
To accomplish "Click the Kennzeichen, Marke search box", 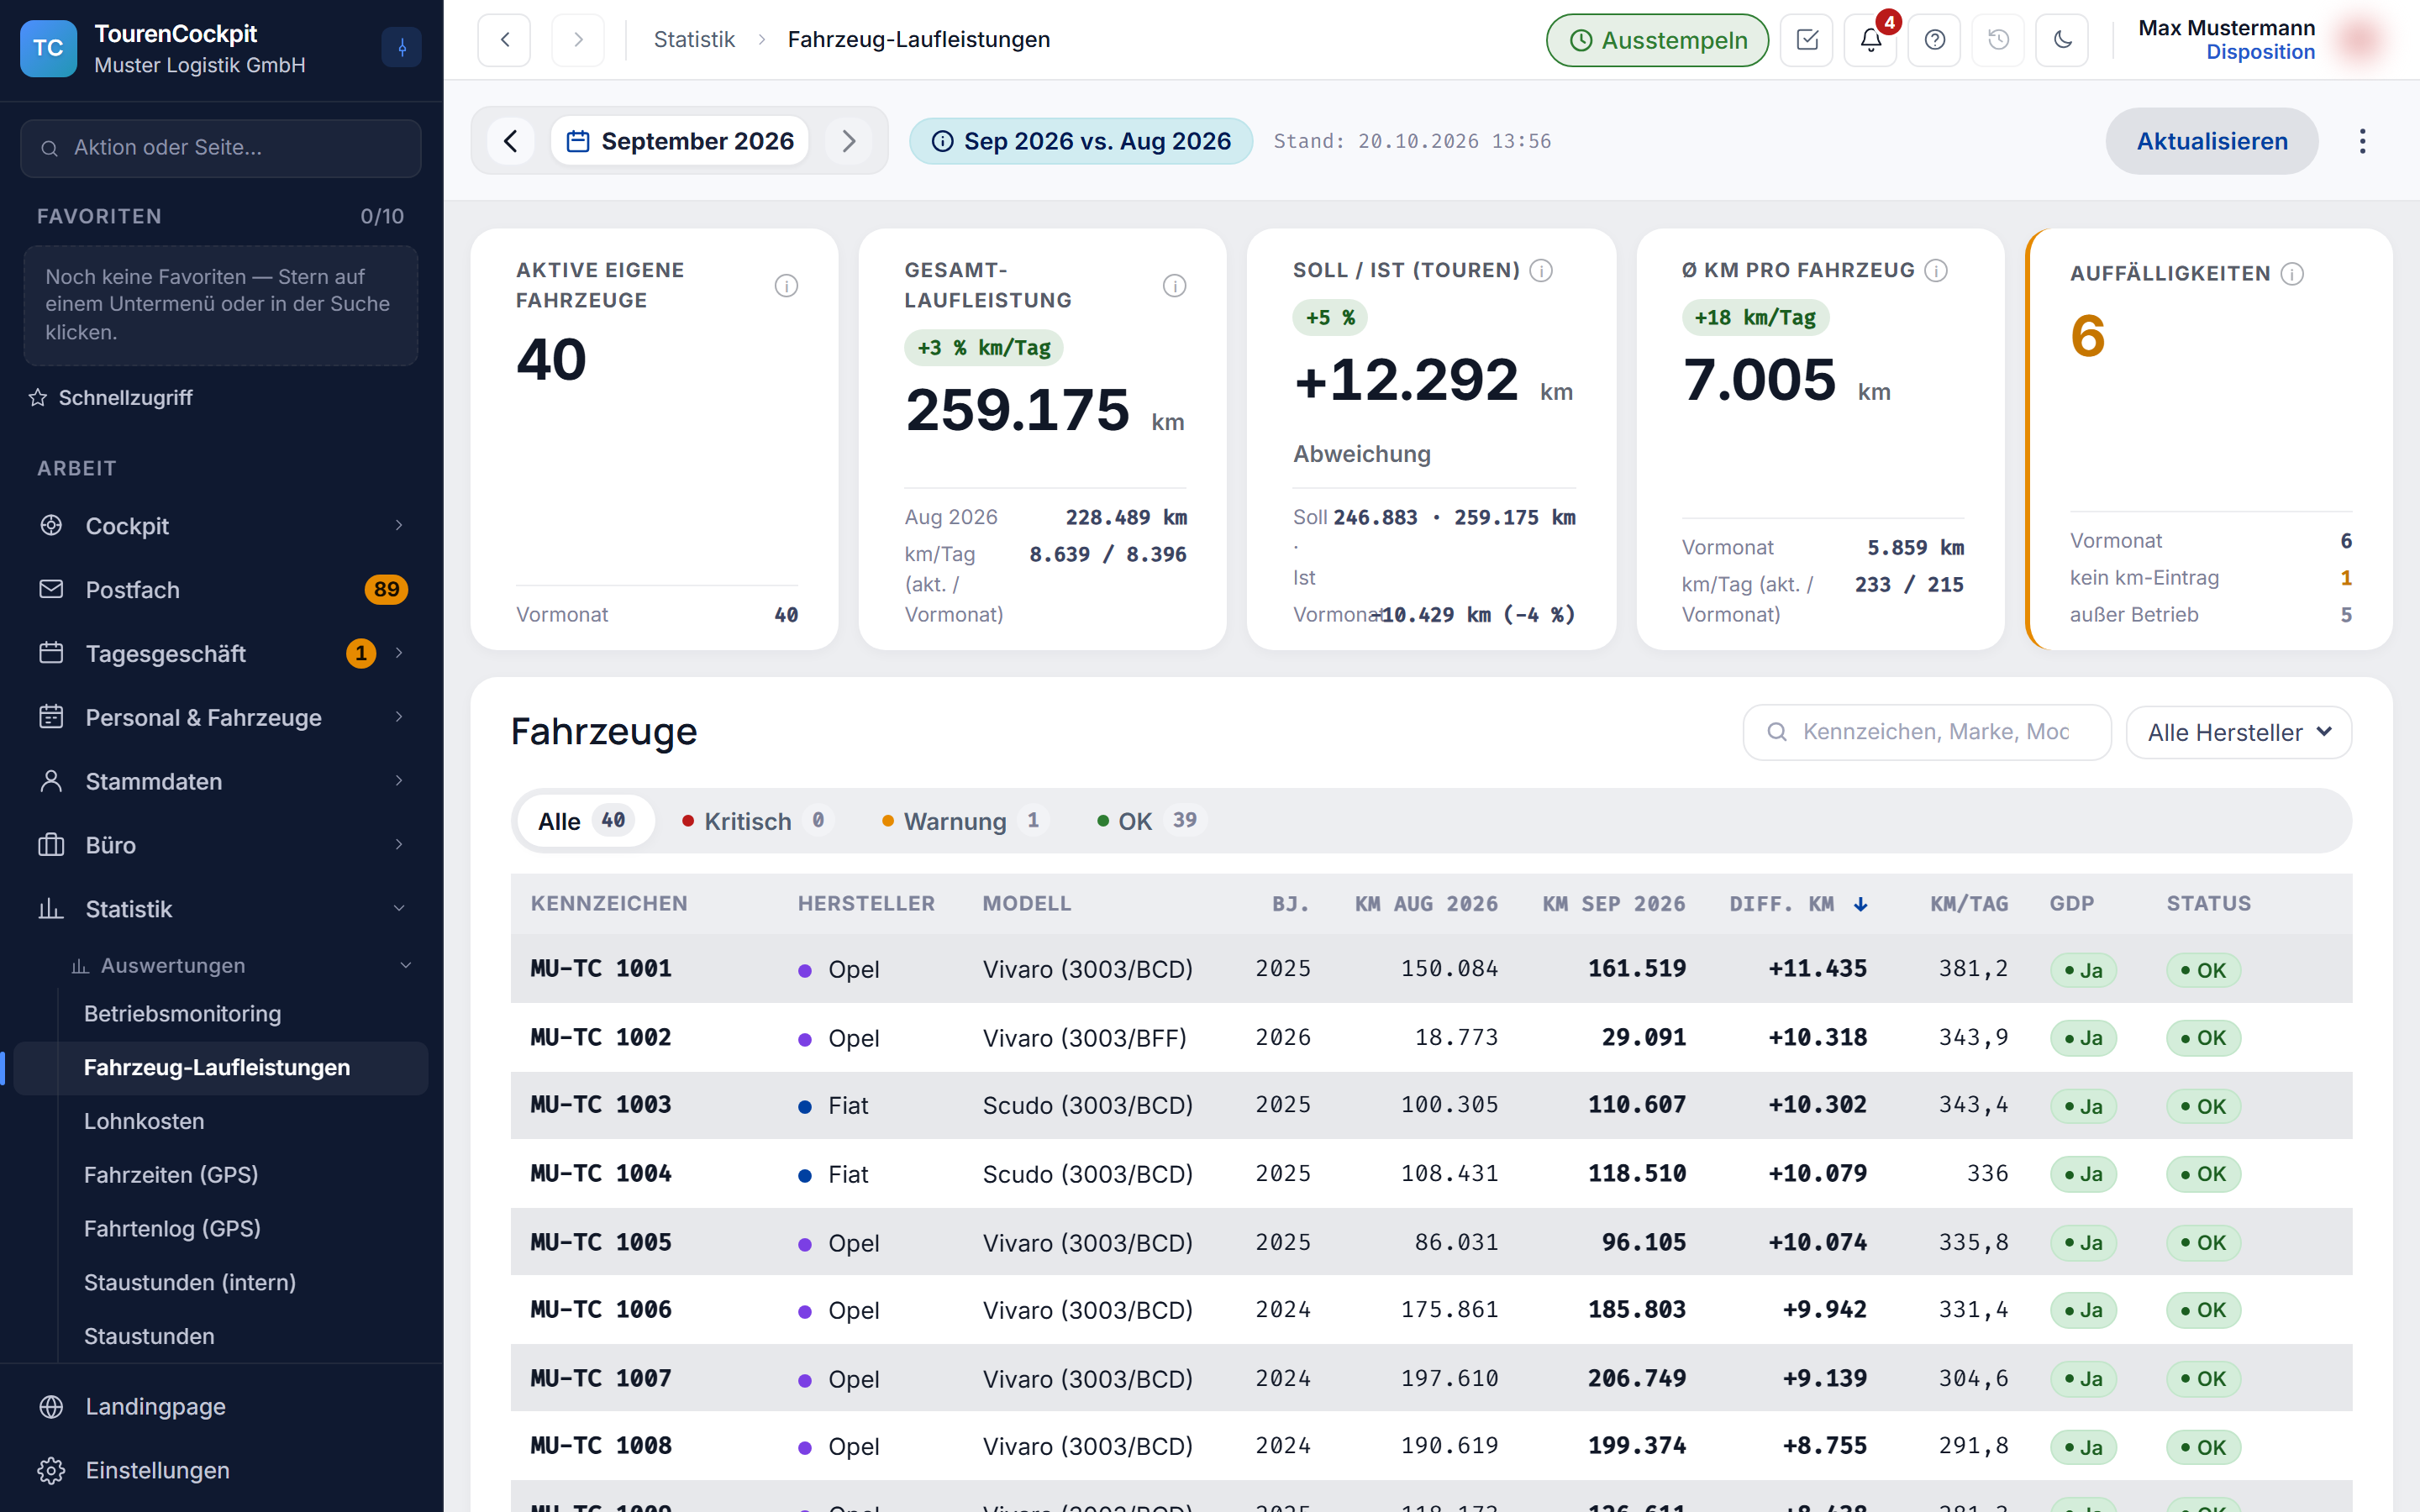I will 1926,732.
